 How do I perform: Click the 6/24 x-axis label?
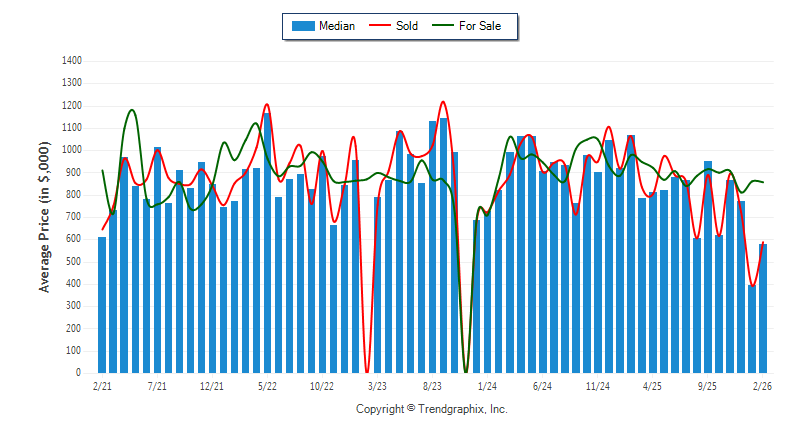tap(543, 385)
